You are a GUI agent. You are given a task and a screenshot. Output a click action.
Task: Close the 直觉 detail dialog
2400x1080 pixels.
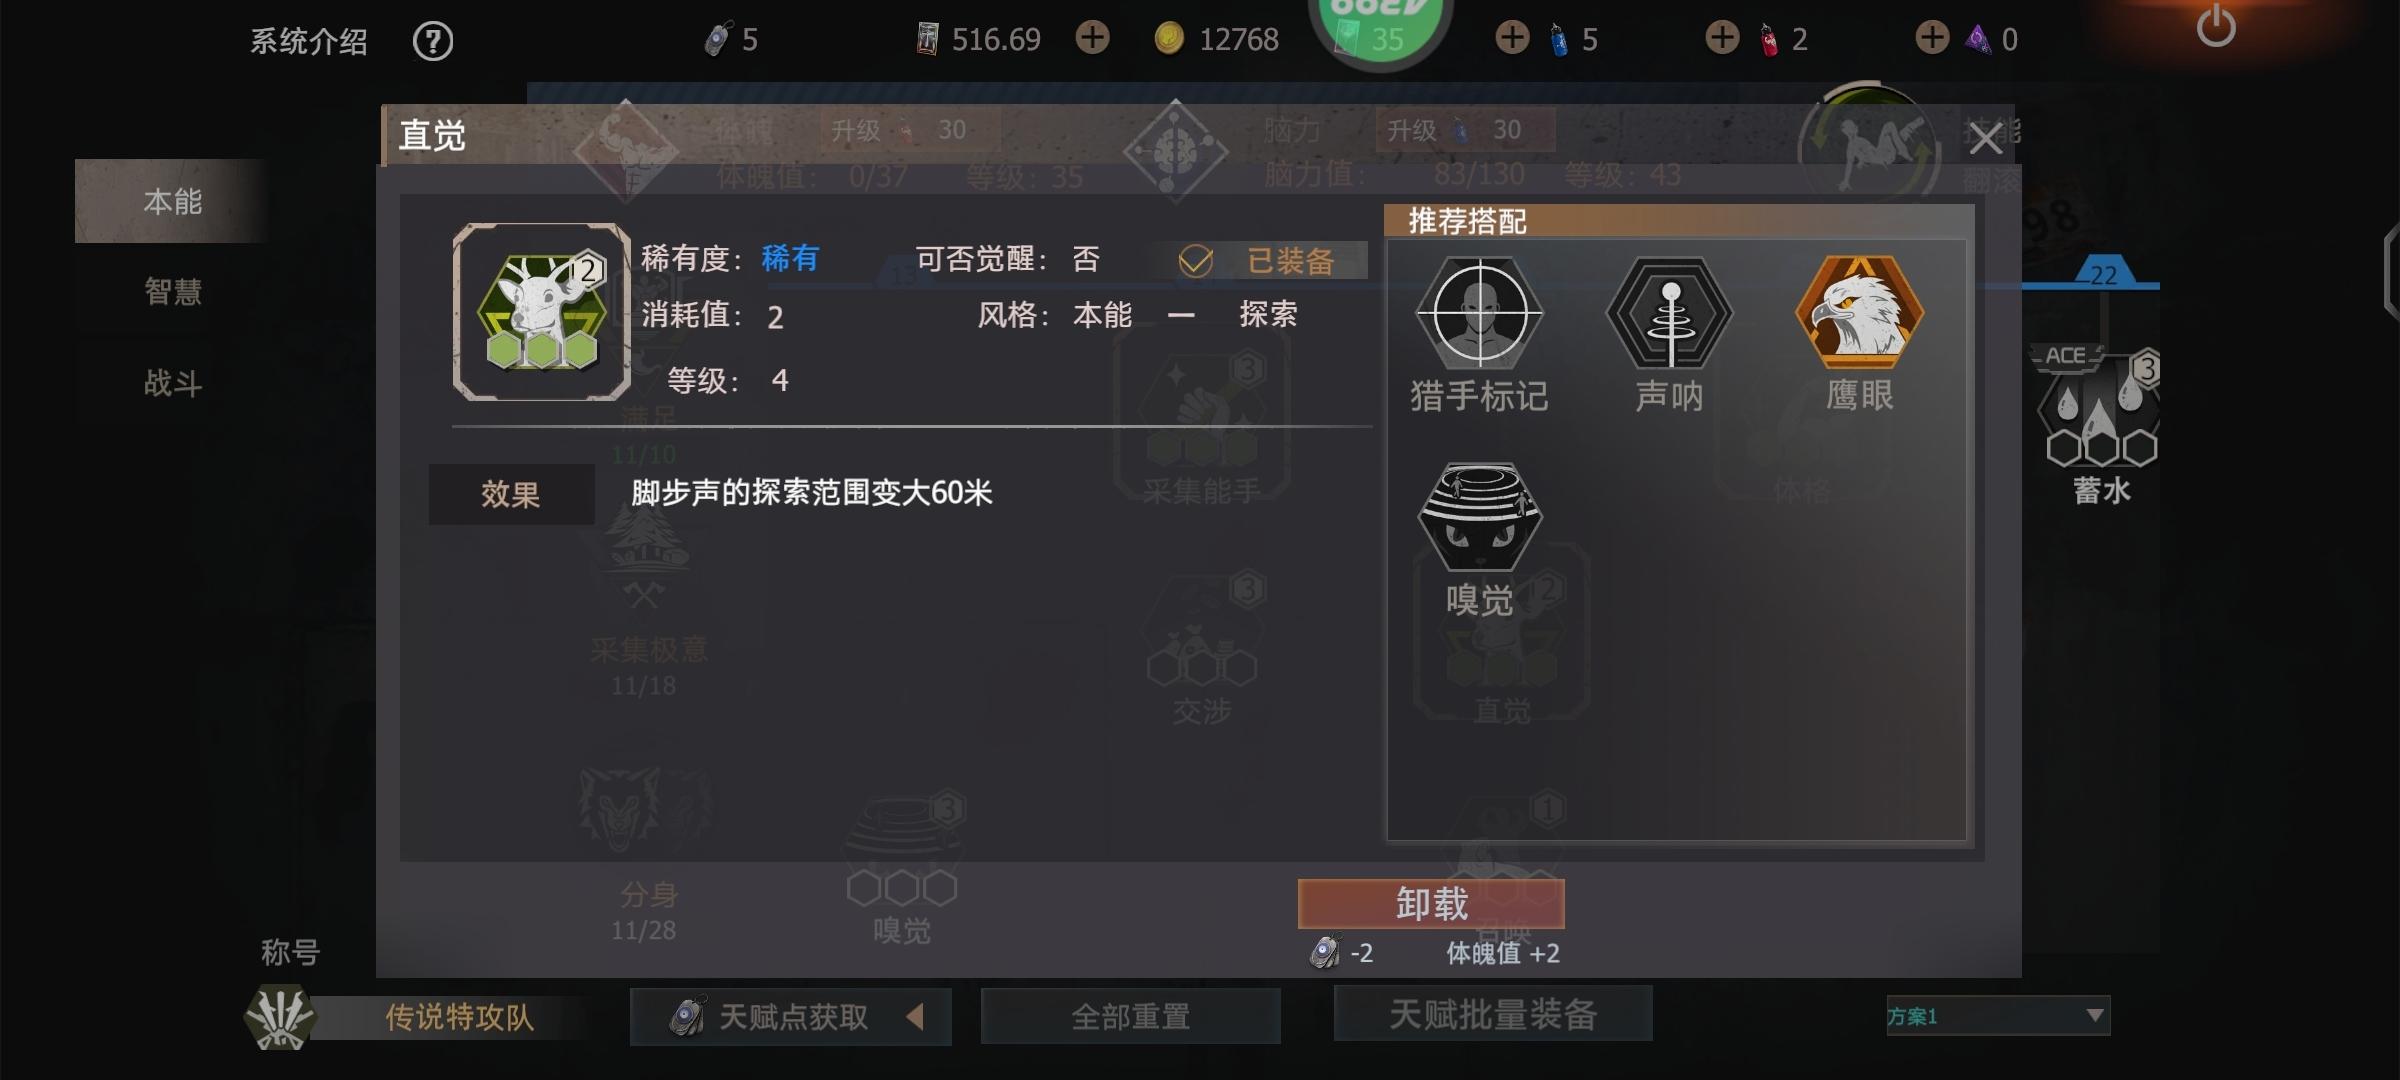pos(1985,138)
